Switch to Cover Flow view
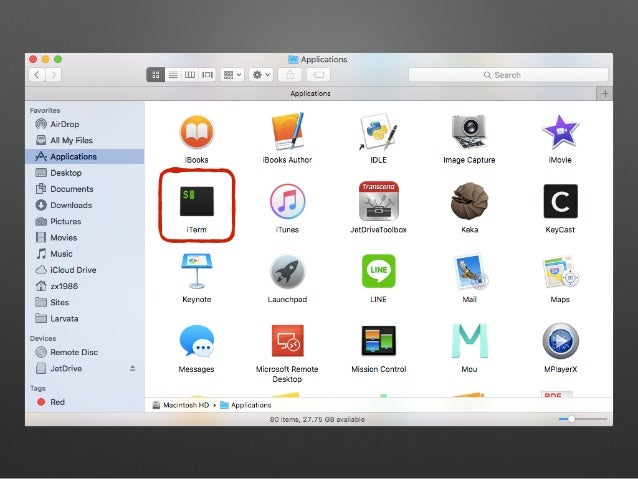The width and height of the screenshot is (638, 479). (207, 75)
